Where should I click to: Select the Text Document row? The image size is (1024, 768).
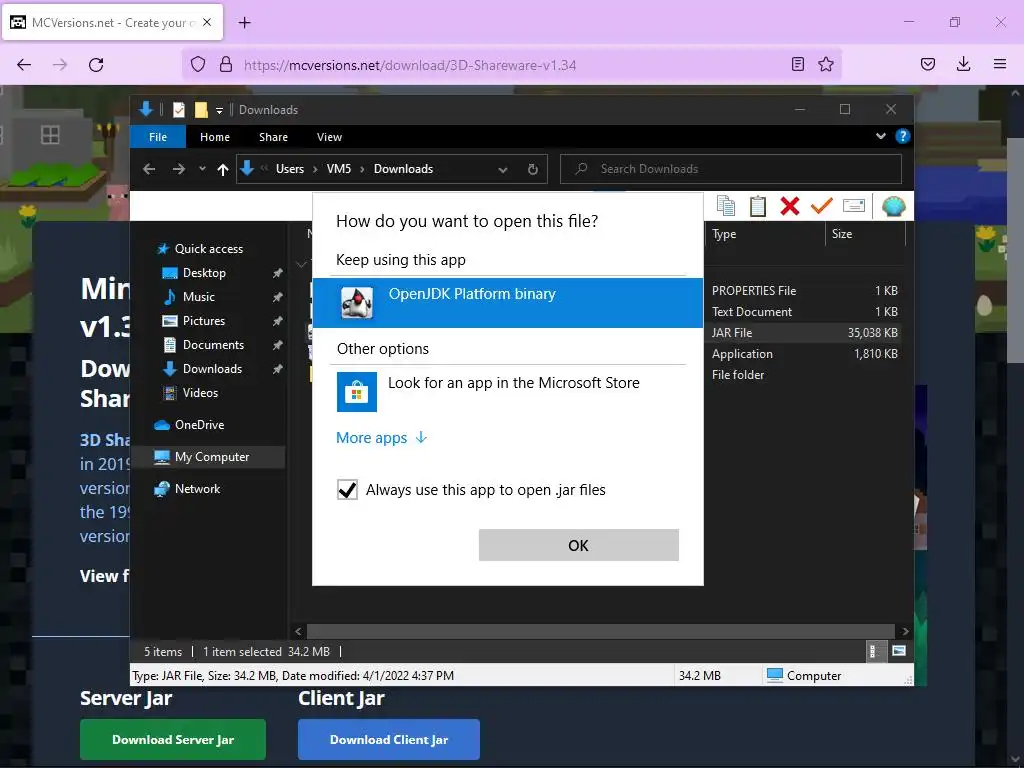tap(805, 312)
